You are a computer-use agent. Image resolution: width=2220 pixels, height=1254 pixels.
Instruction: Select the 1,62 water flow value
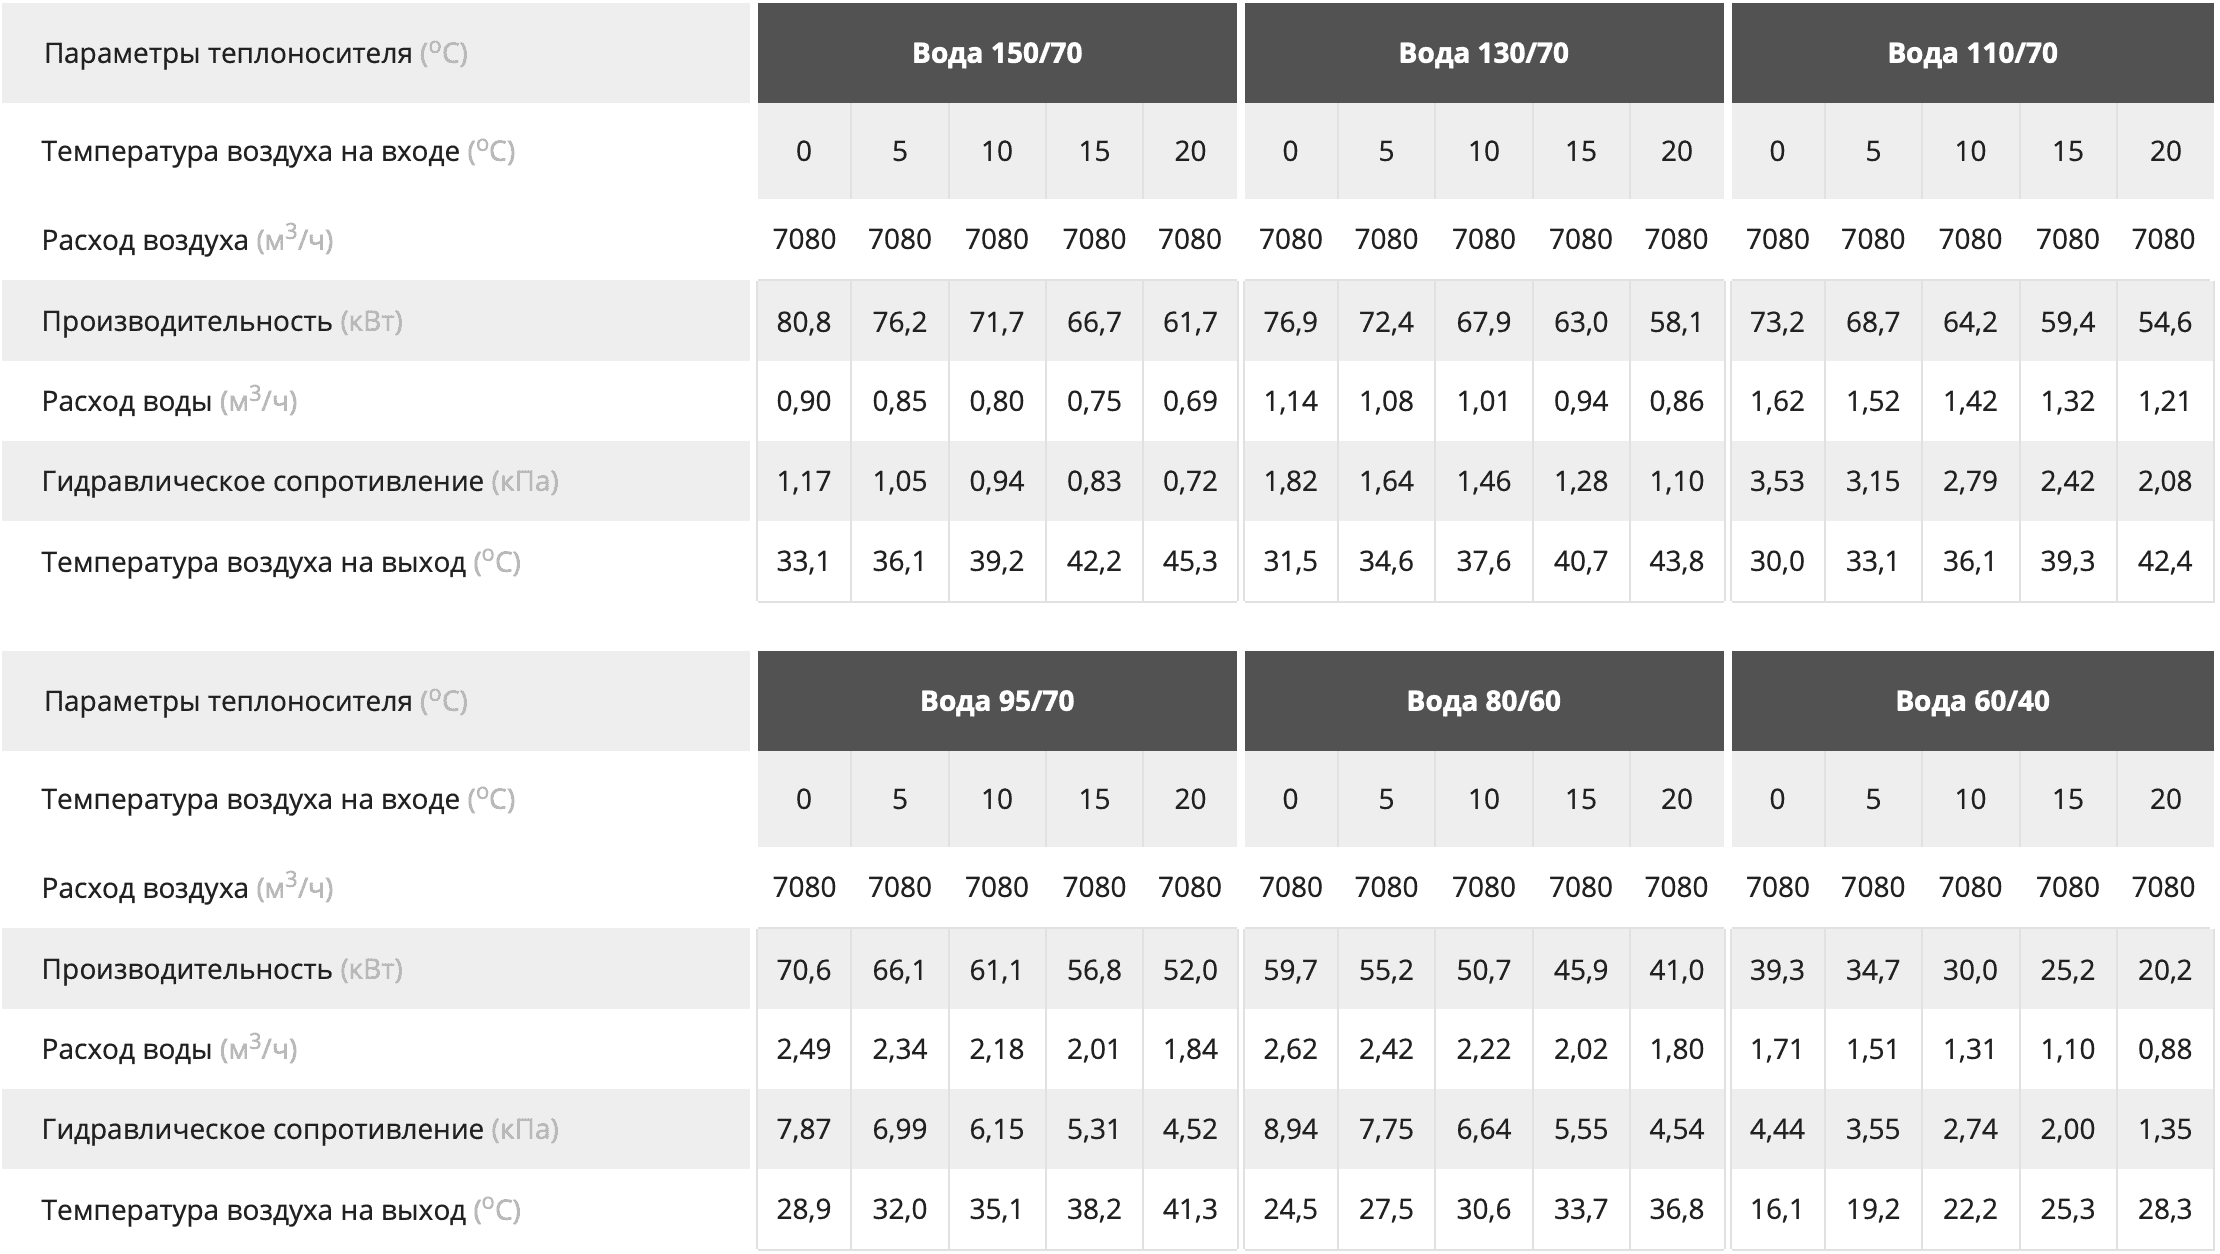click(x=1777, y=402)
